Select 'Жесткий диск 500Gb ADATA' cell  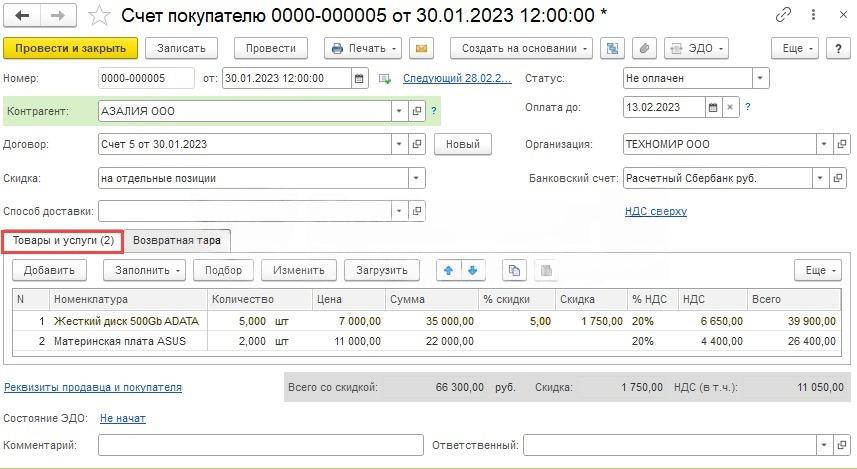click(x=126, y=321)
